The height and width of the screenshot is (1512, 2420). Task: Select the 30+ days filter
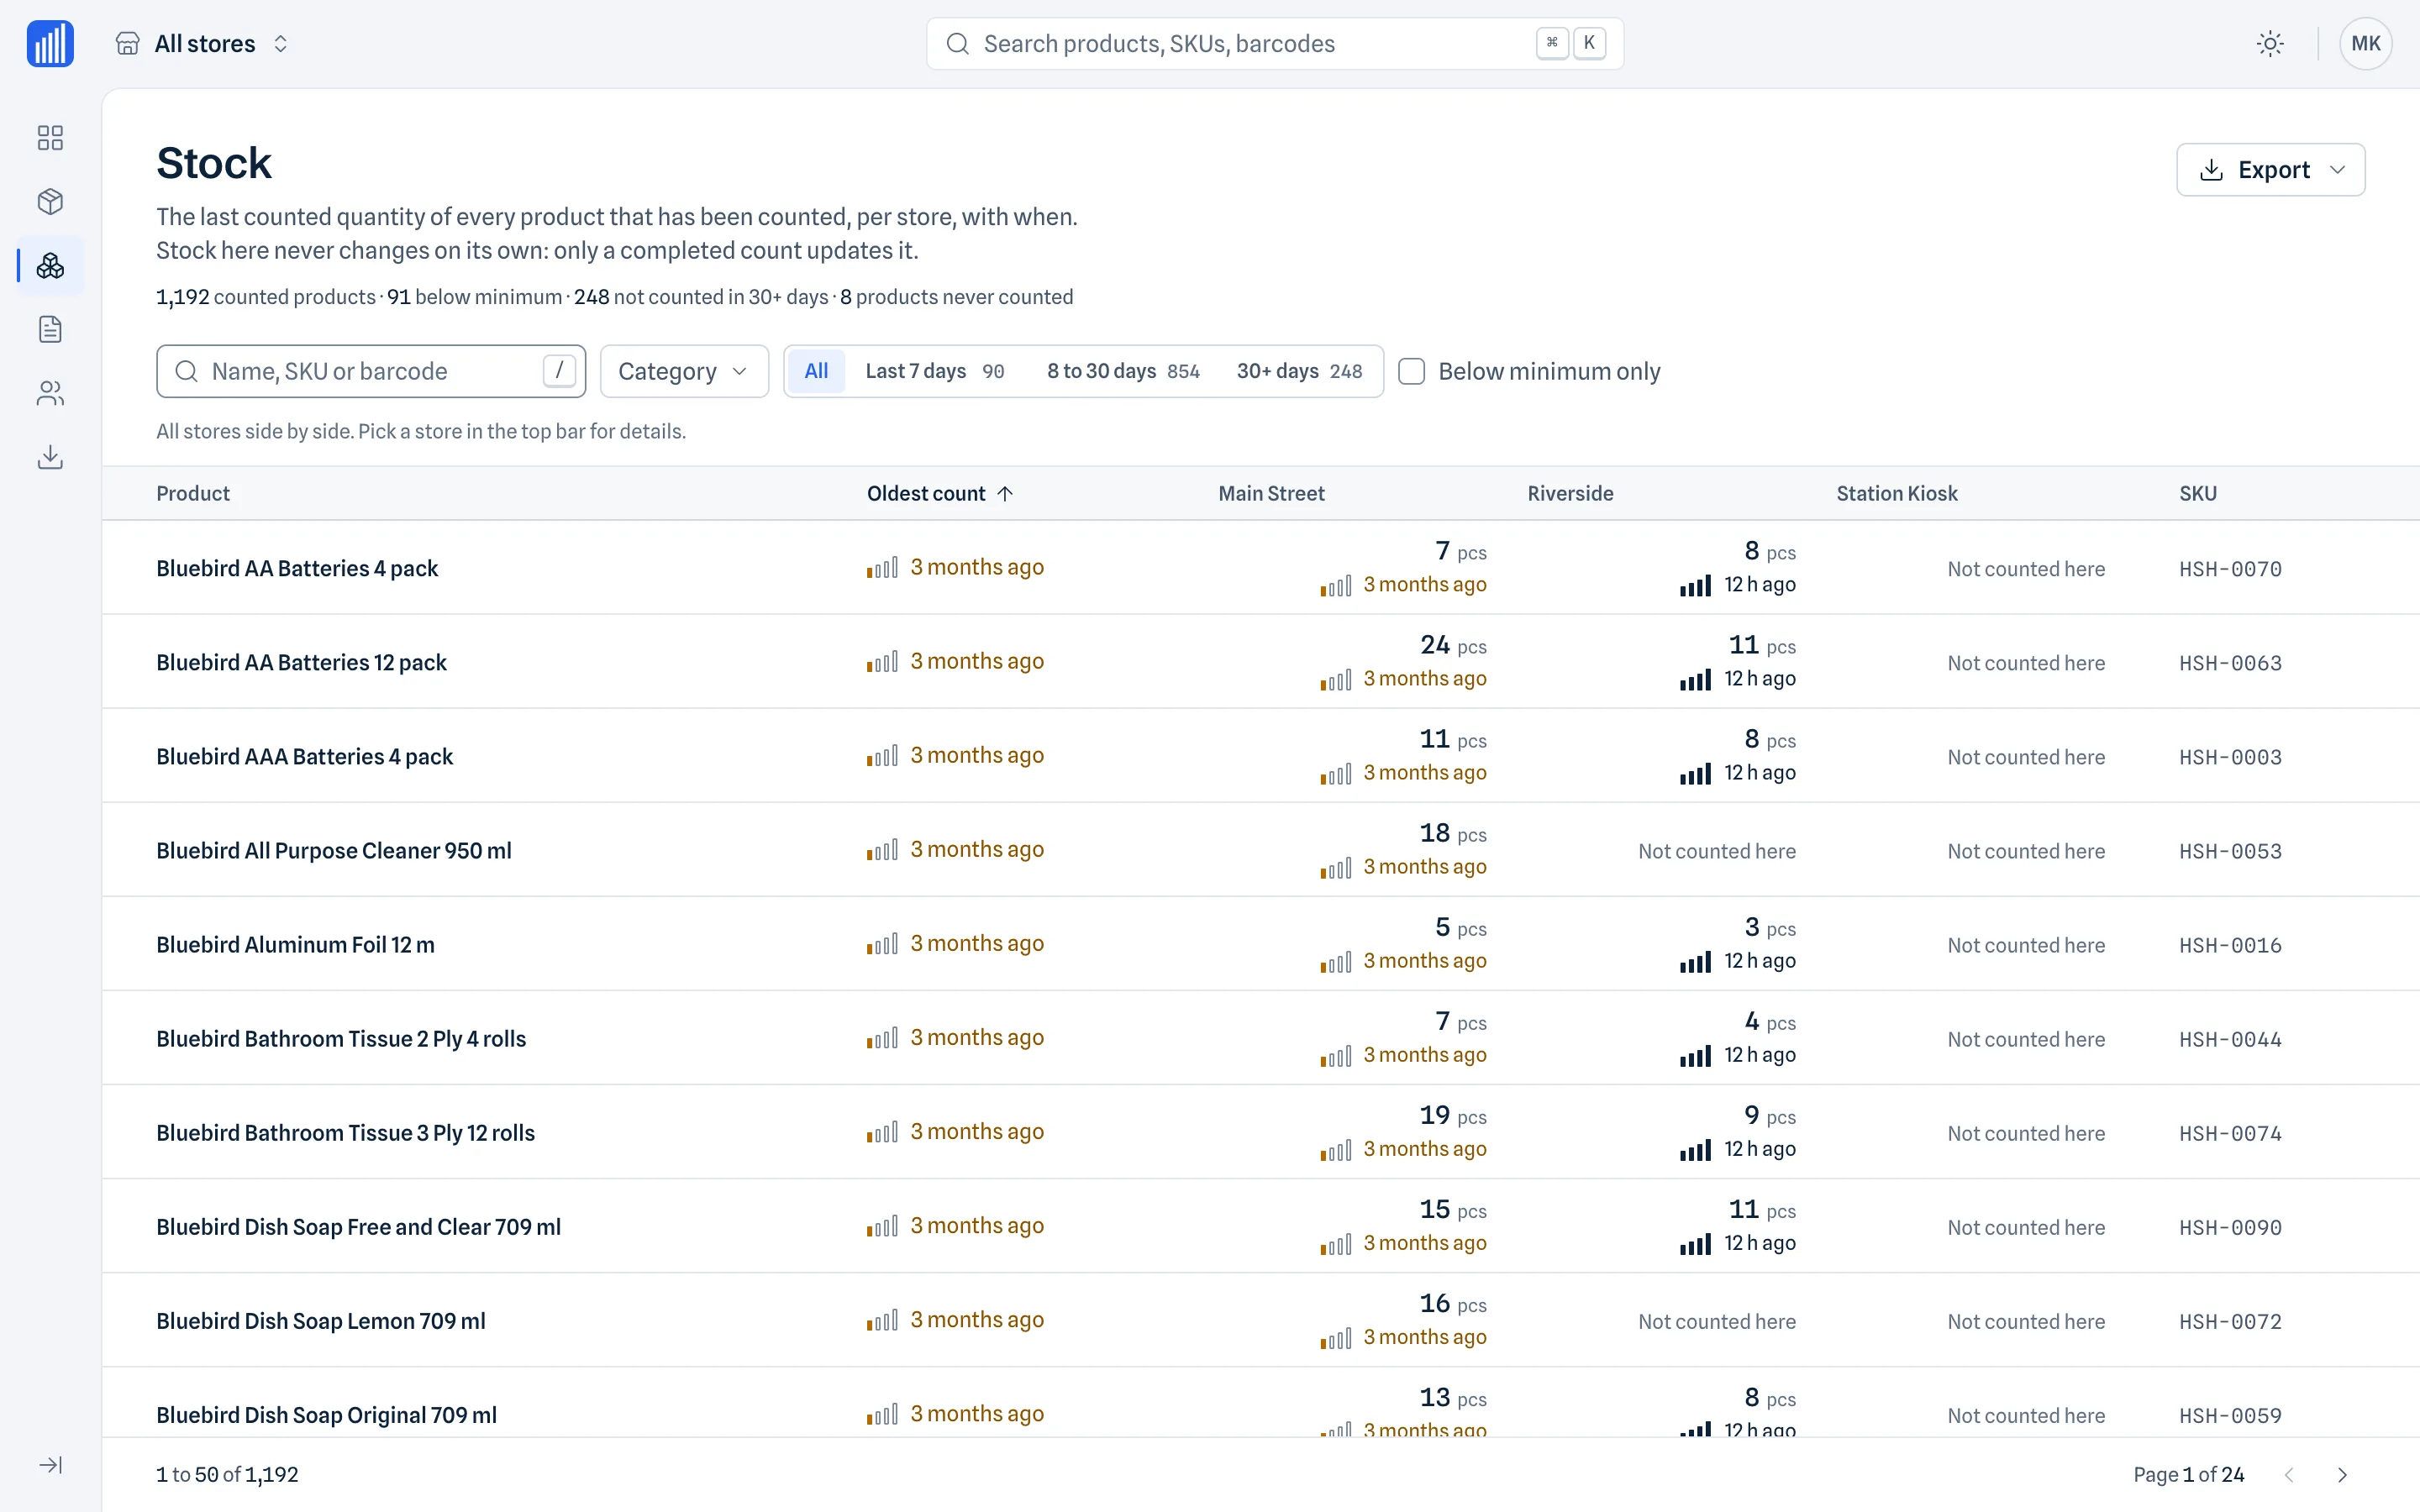tap(1299, 371)
